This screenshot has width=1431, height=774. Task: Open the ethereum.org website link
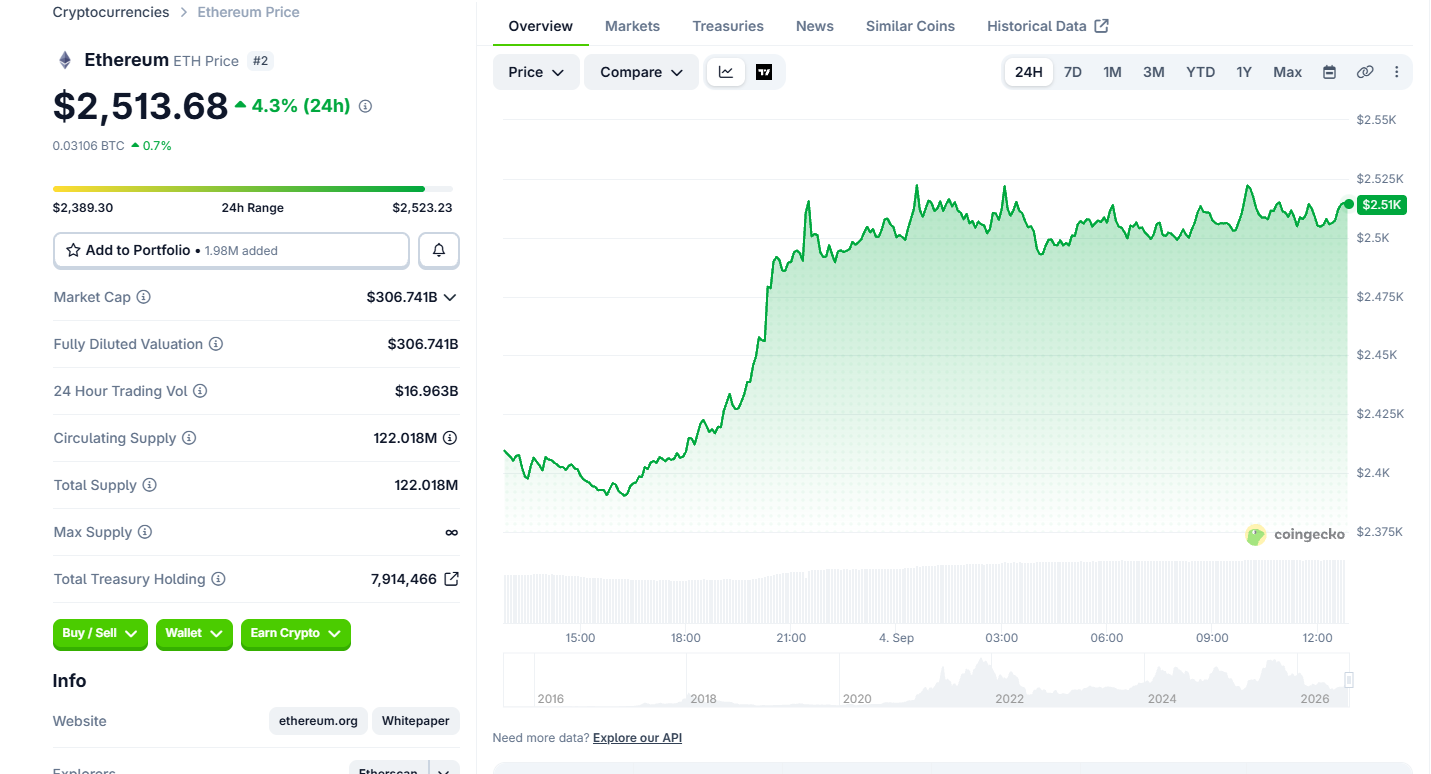[x=318, y=721]
